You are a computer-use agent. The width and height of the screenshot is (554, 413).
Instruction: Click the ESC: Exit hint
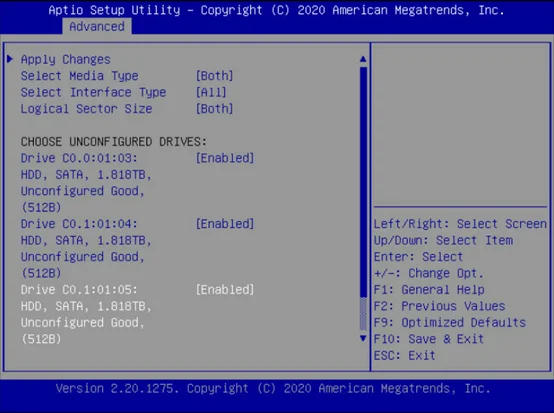(x=405, y=355)
